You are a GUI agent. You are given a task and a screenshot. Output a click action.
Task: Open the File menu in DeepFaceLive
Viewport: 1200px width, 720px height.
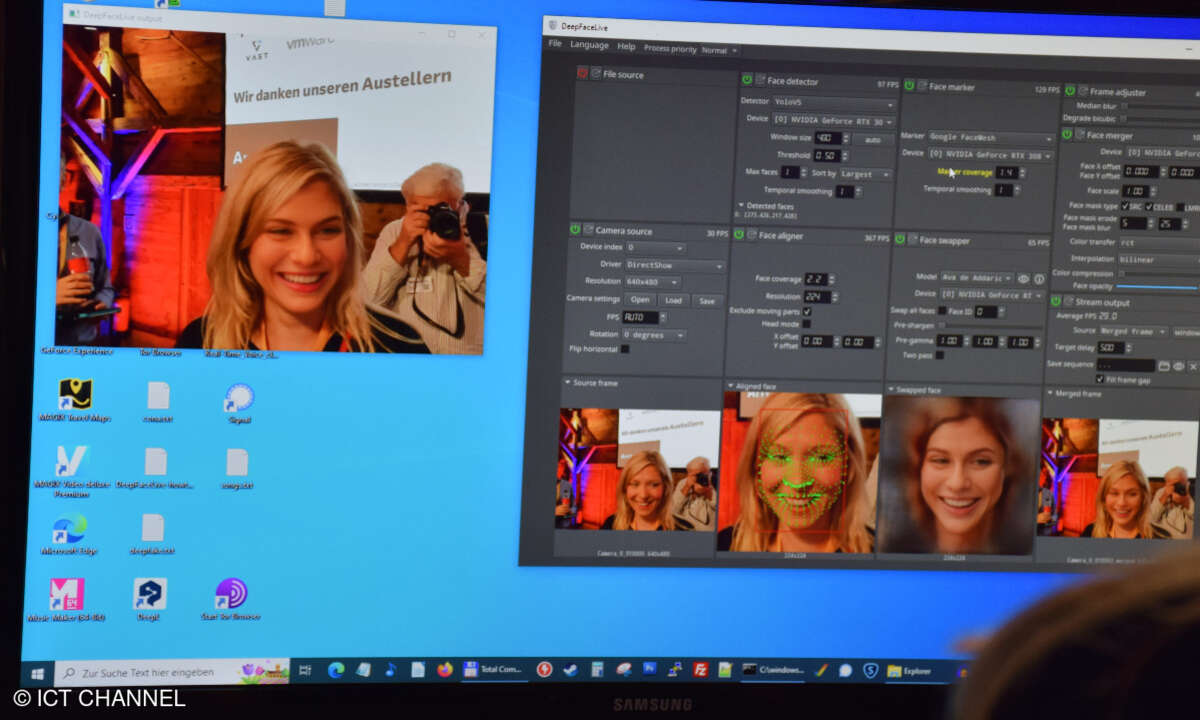tap(555, 44)
